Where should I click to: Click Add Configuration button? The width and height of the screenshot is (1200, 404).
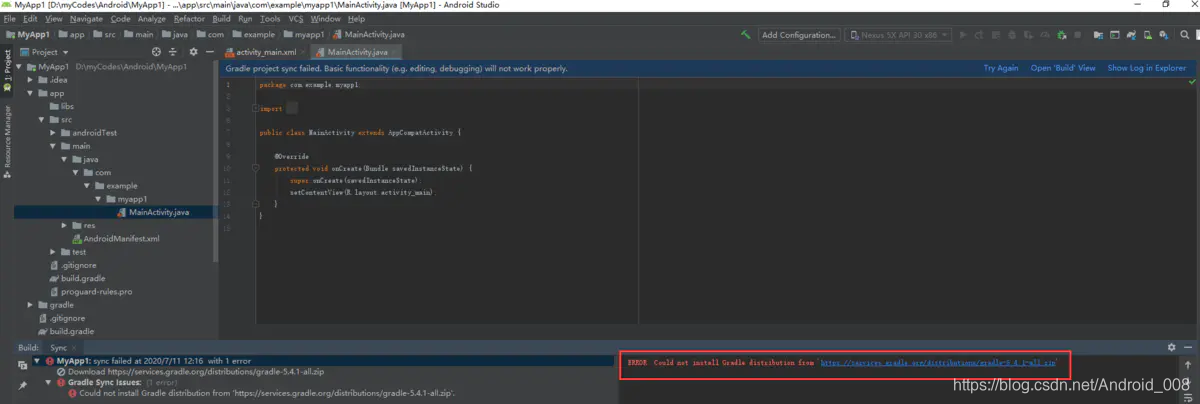point(798,35)
